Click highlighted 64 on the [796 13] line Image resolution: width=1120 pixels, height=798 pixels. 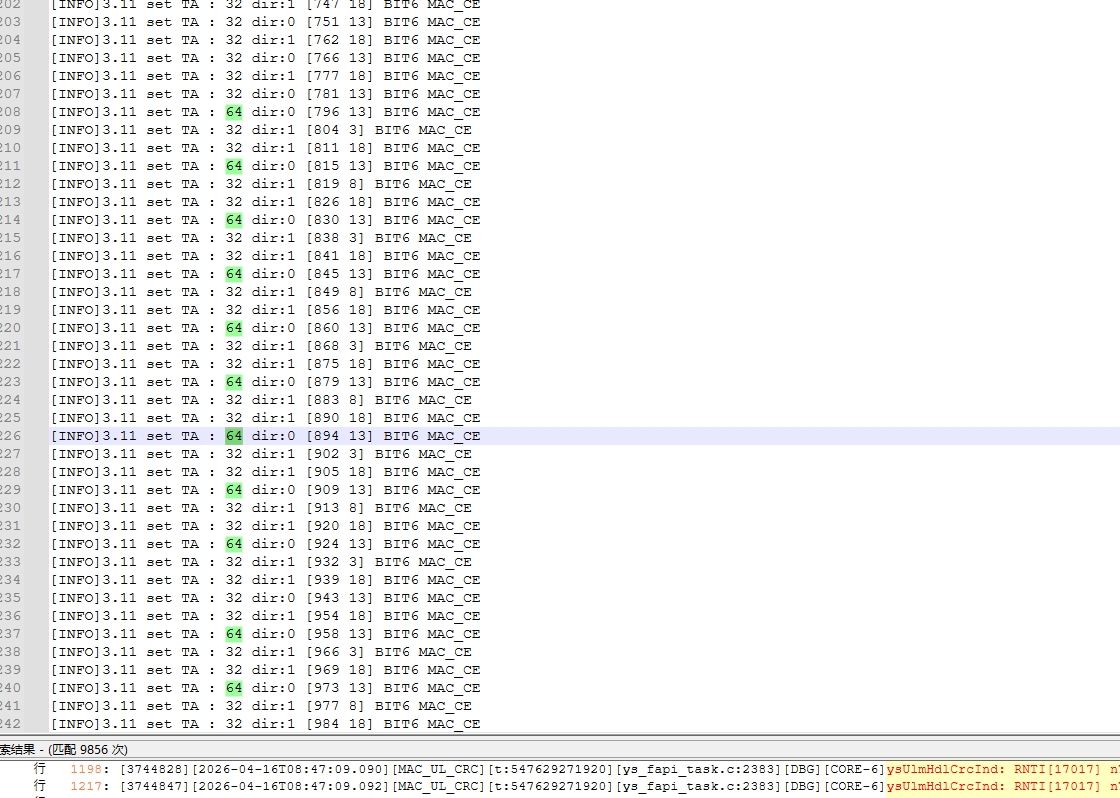(x=234, y=112)
